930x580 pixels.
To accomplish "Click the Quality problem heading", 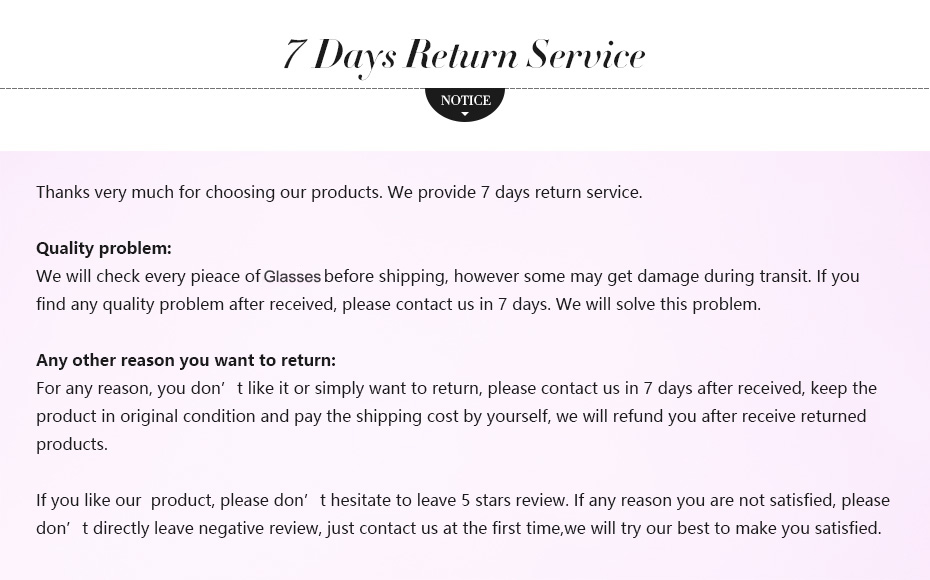I will (x=104, y=248).
